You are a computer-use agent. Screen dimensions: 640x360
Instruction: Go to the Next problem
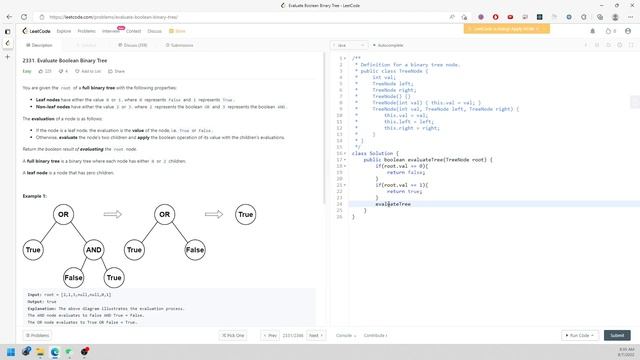click(316, 336)
